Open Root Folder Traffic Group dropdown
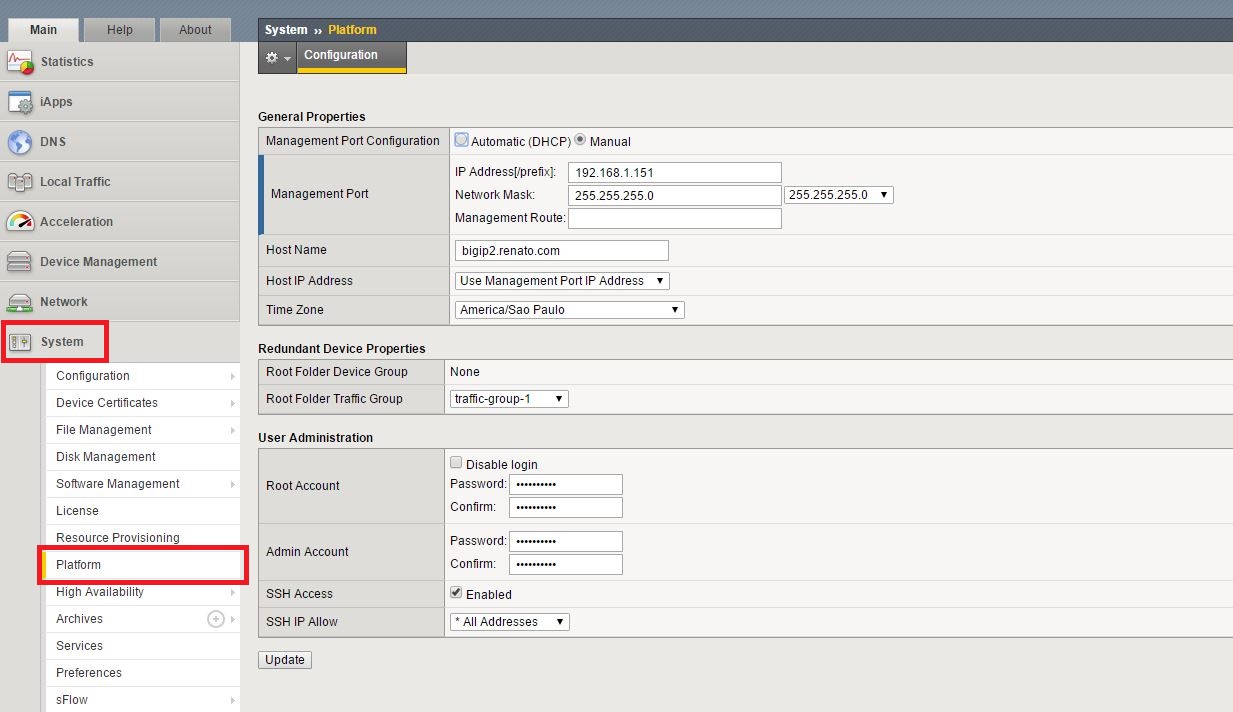The image size is (1233, 712). (x=510, y=399)
